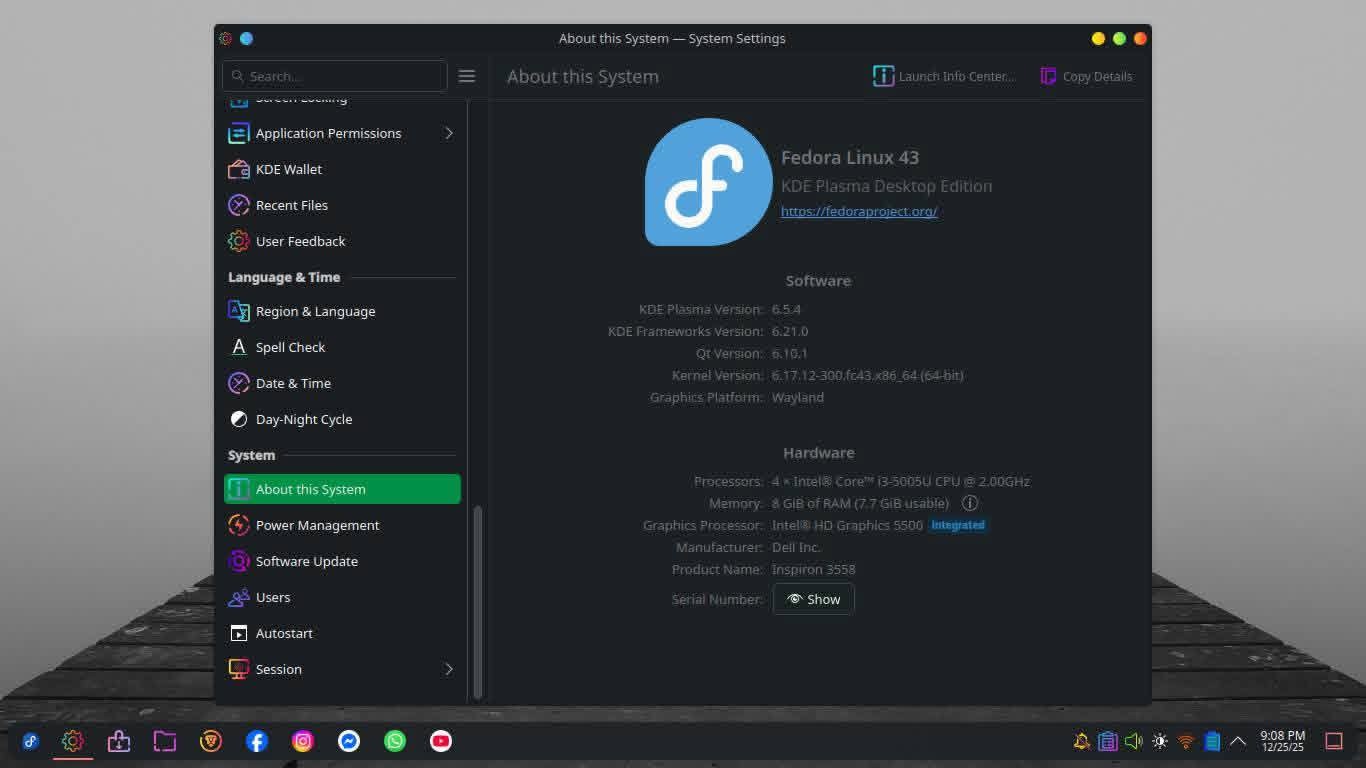Open Wi-Fi network tray icon

tap(1186, 741)
